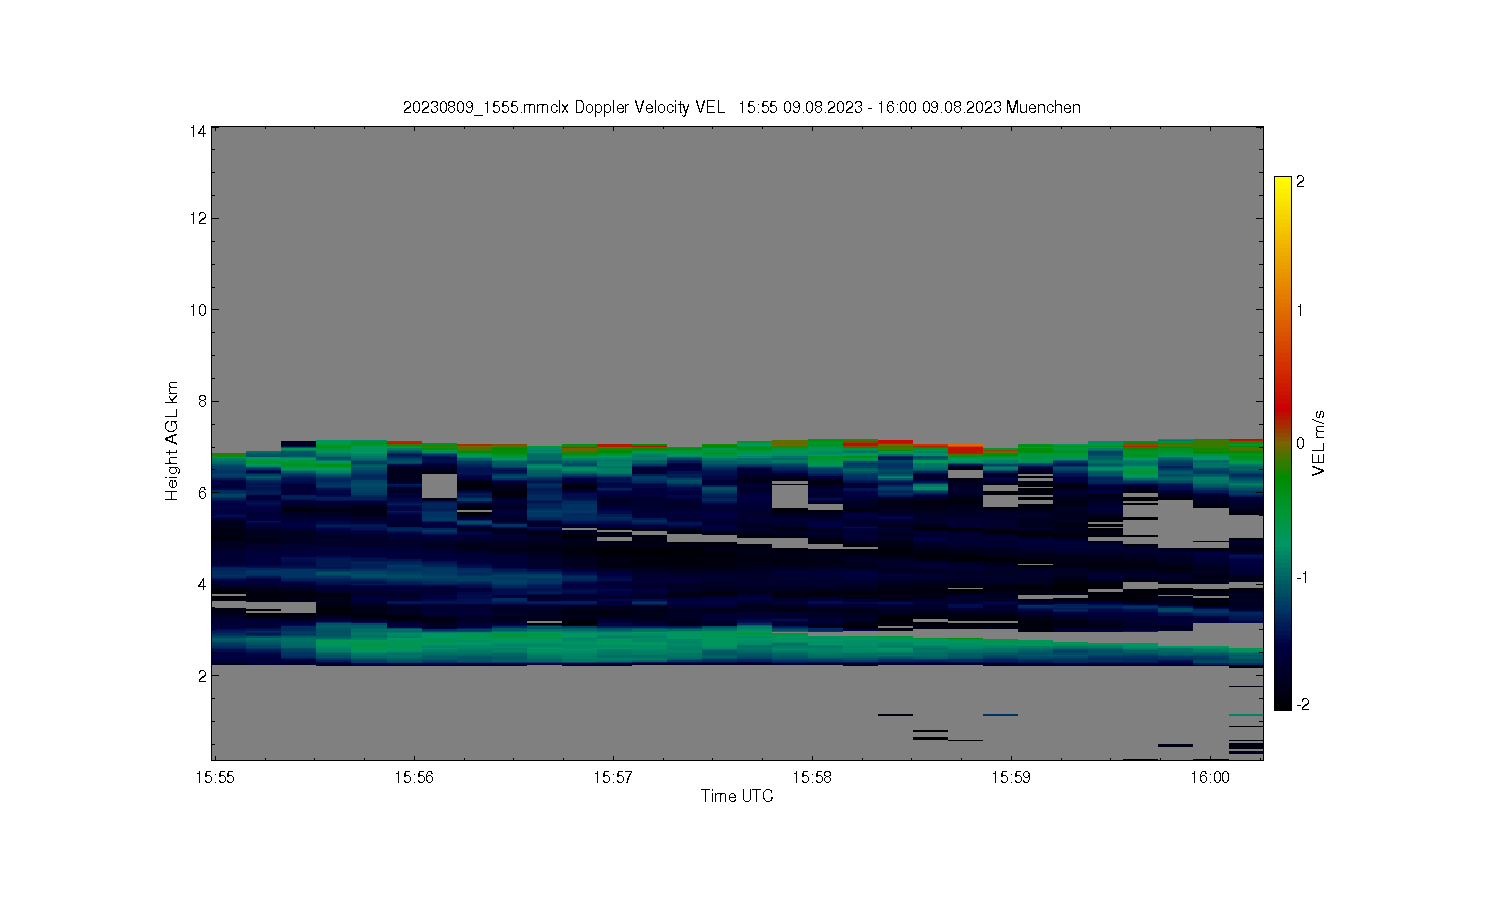The width and height of the screenshot is (1500, 900).
Task: Click the 15:59 time tick label
Action: 1011,777
